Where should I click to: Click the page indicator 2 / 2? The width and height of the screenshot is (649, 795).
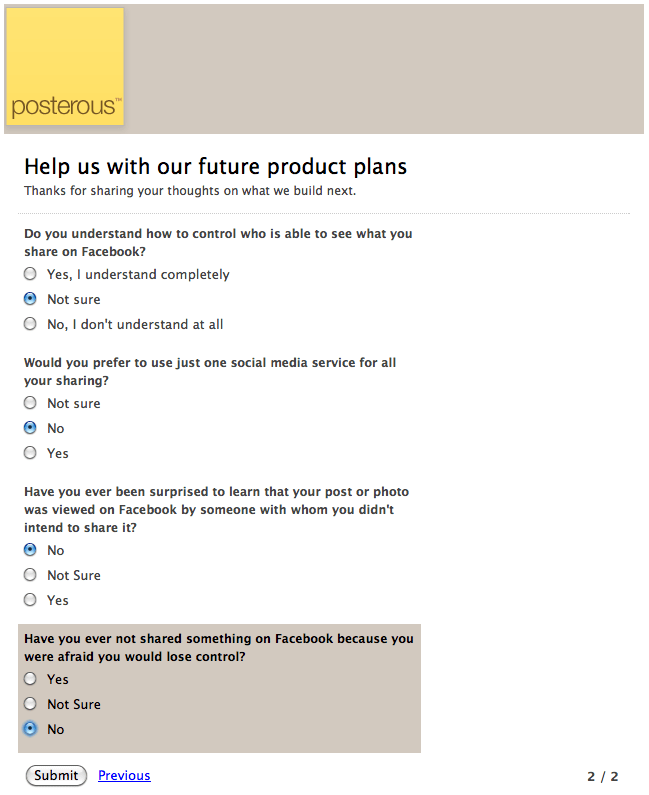tap(602, 776)
